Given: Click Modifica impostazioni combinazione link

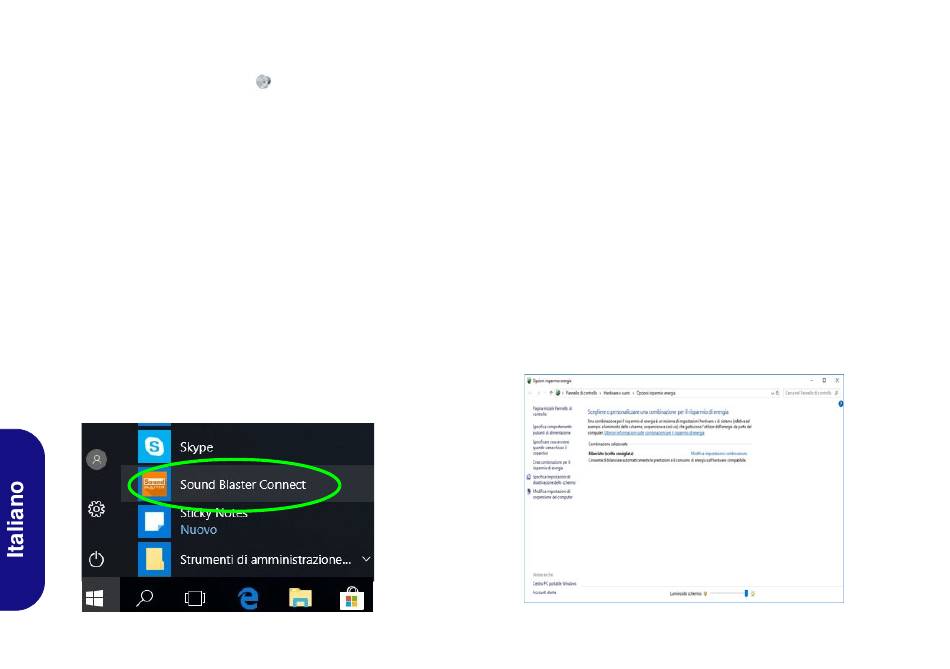Looking at the screenshot, I should [x=719, y=453].
